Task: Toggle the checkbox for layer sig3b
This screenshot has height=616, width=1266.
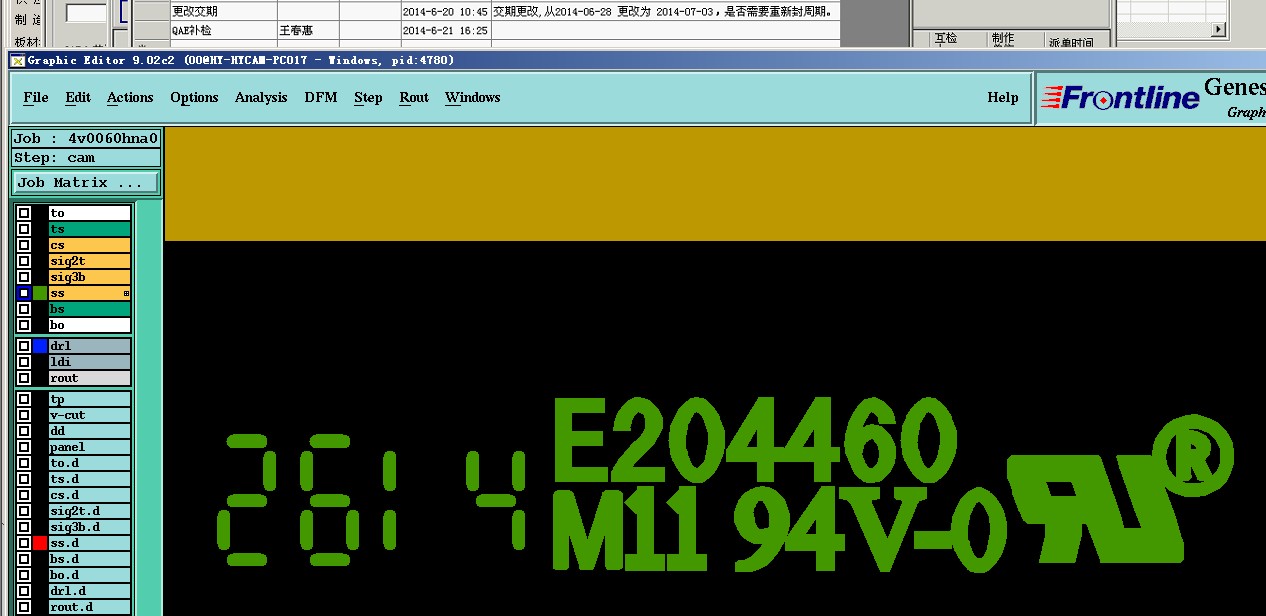Action: tap(24, 277)
